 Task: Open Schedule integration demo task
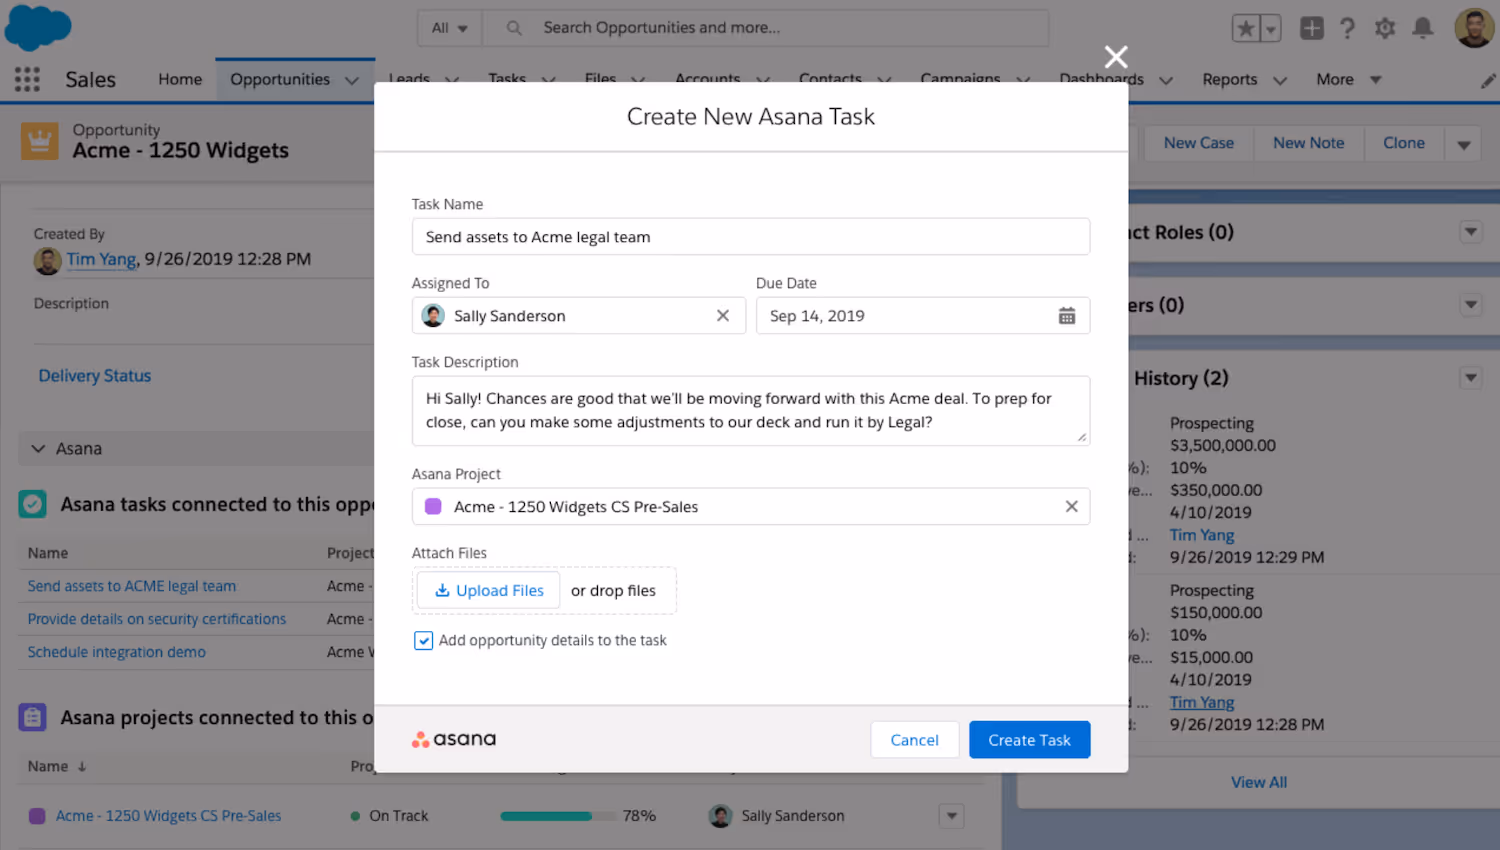click(x=117, y=652)
